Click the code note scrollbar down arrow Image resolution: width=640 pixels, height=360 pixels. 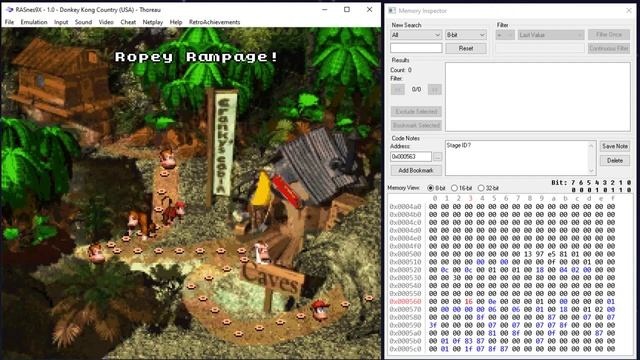[x=591, y=171]
